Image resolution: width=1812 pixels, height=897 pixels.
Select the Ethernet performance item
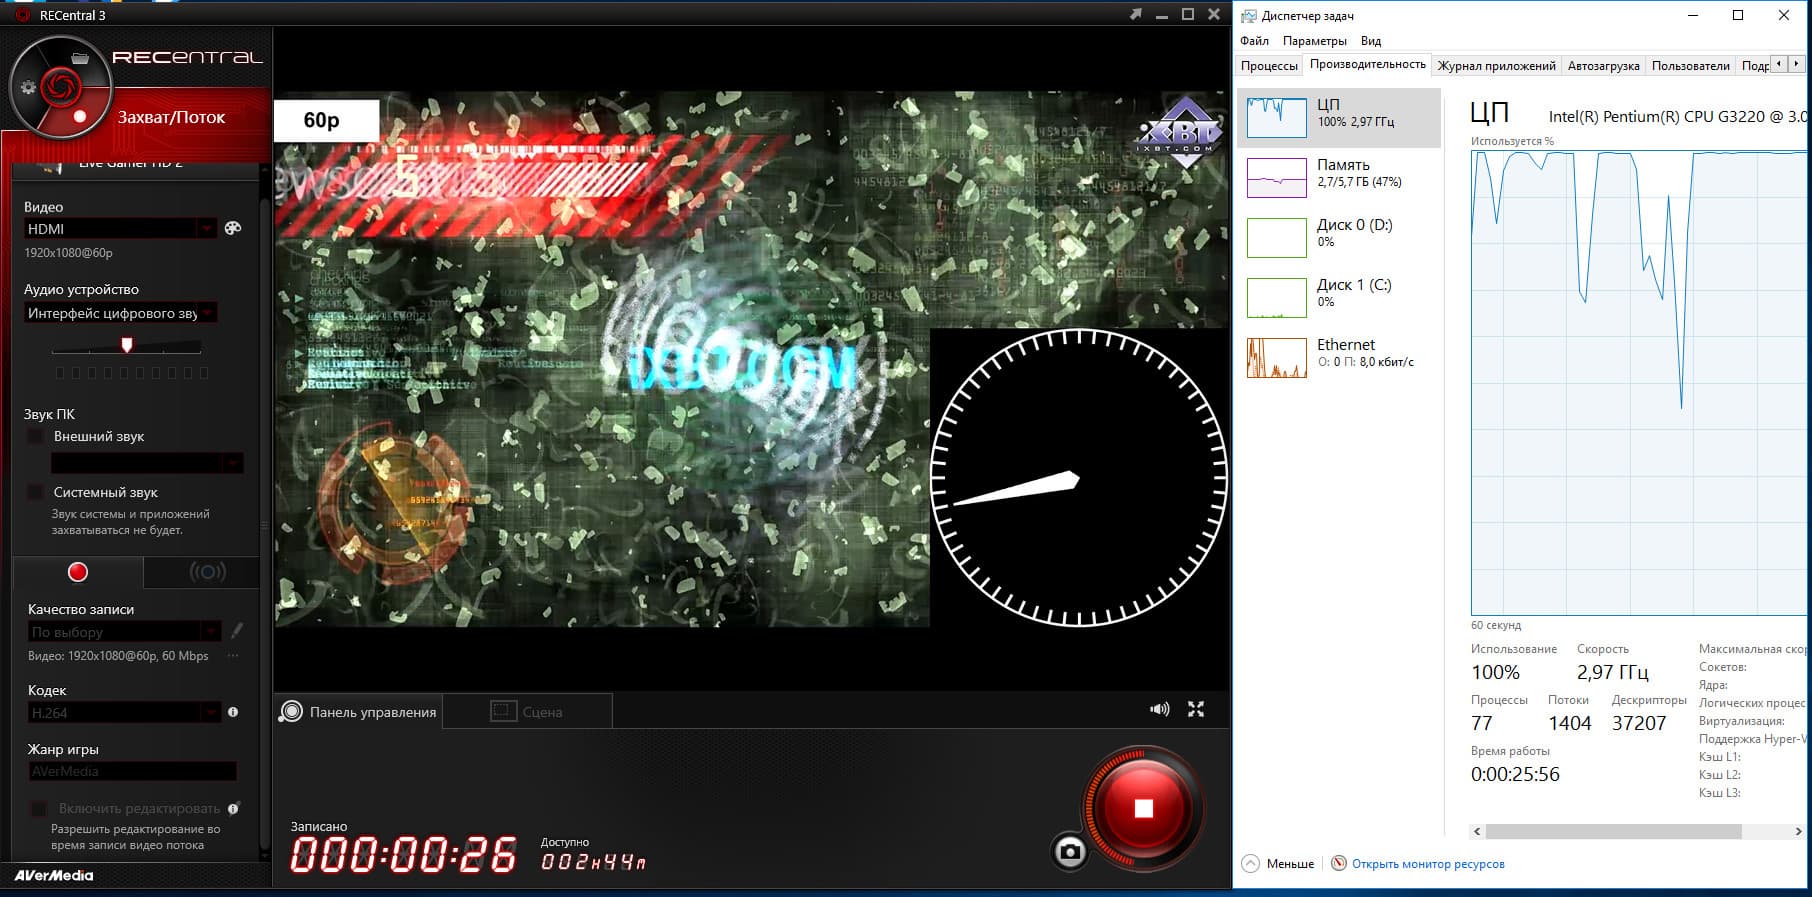click(x=1339, y=358)
